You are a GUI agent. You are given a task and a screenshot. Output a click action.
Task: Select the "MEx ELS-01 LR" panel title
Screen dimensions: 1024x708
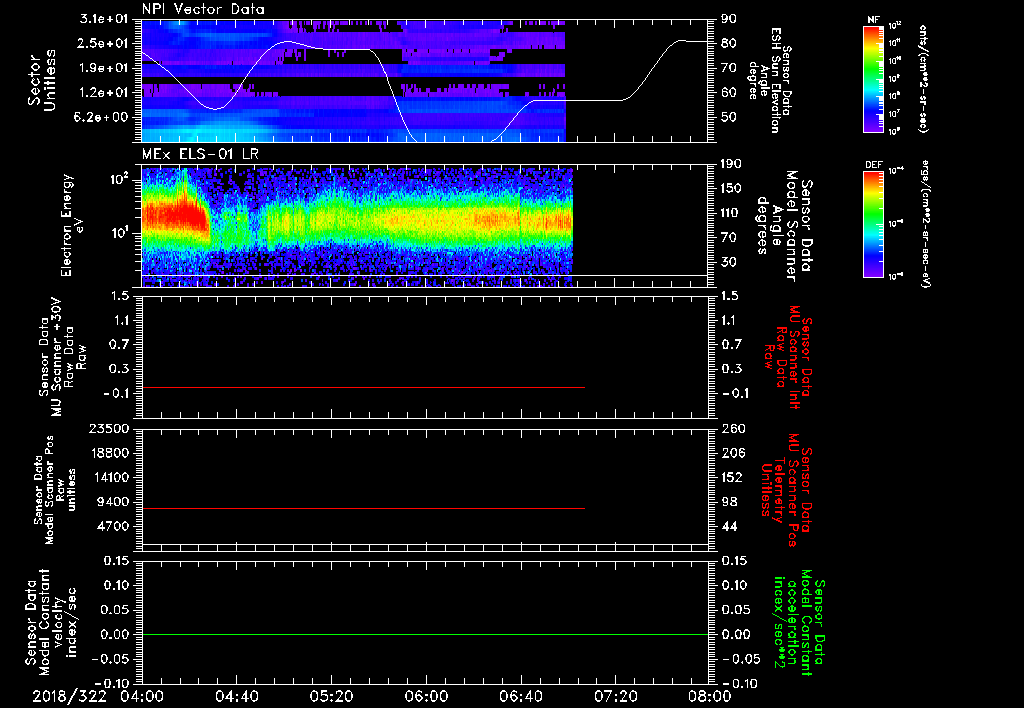click(200, 154)
